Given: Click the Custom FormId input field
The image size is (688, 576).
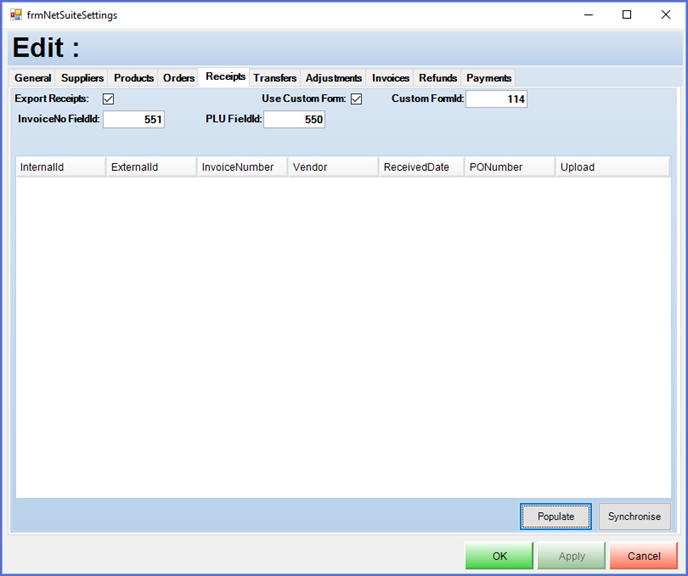Looking at the screenshot, I should [496, 99].
